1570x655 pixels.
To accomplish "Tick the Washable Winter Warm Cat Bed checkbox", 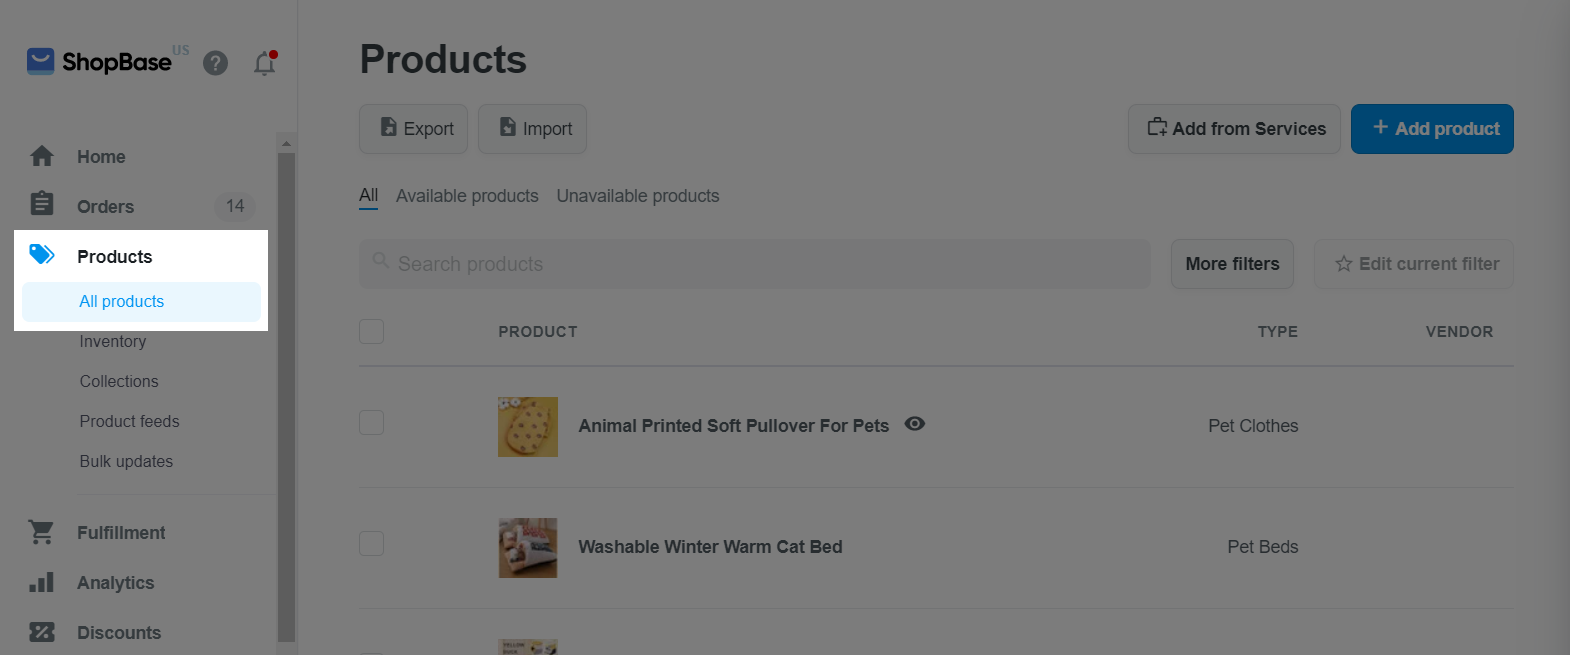I will click(x=371, y=543).
